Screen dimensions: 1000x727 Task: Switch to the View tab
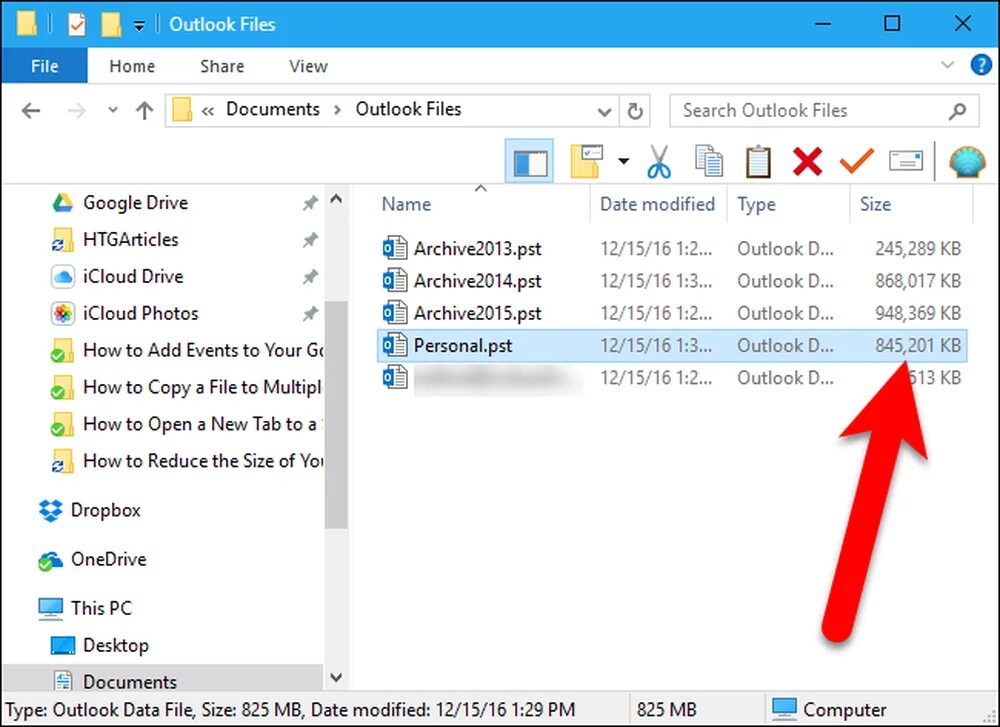[x=308, y=66]
